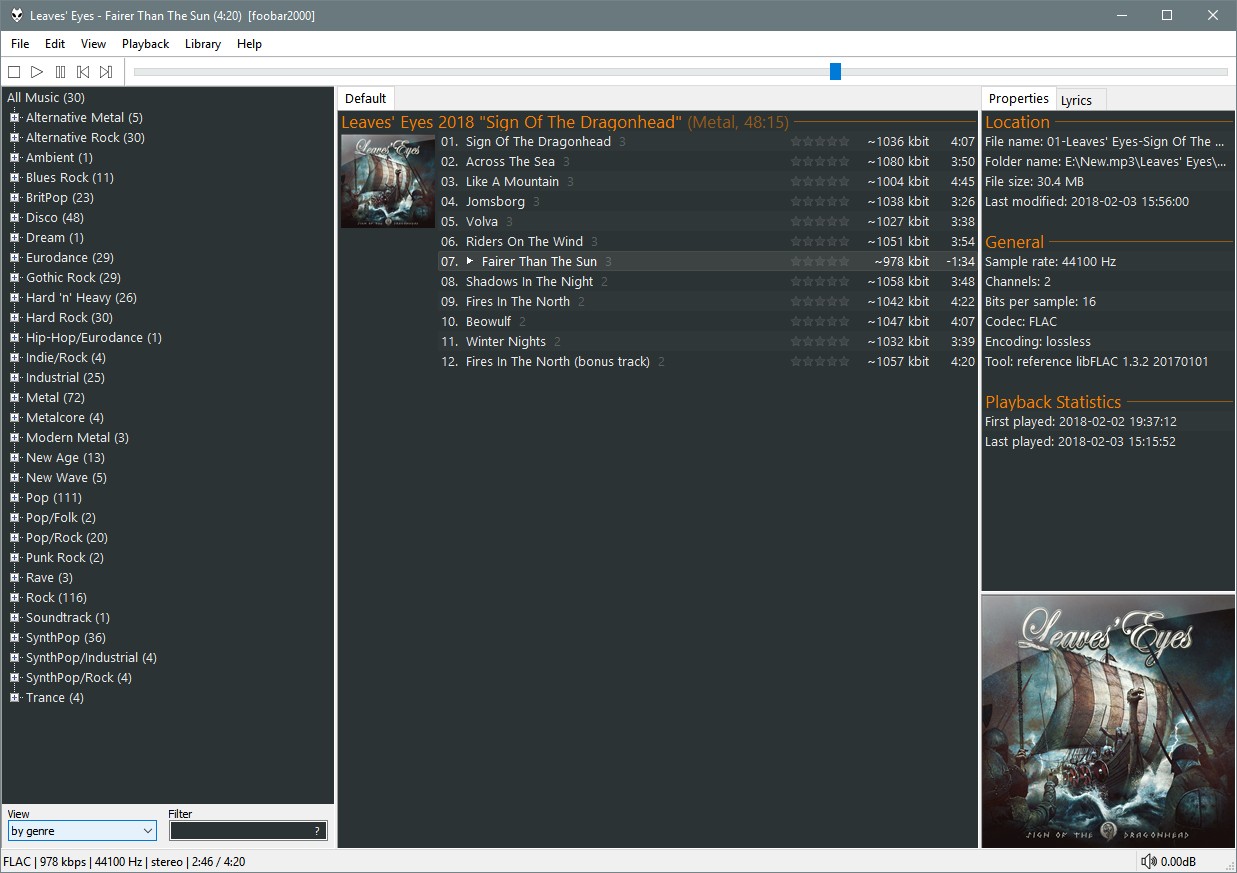This screenshot has height=873, width=1237.
Task: Select Disco (48) genre
Action: (55, 218)
